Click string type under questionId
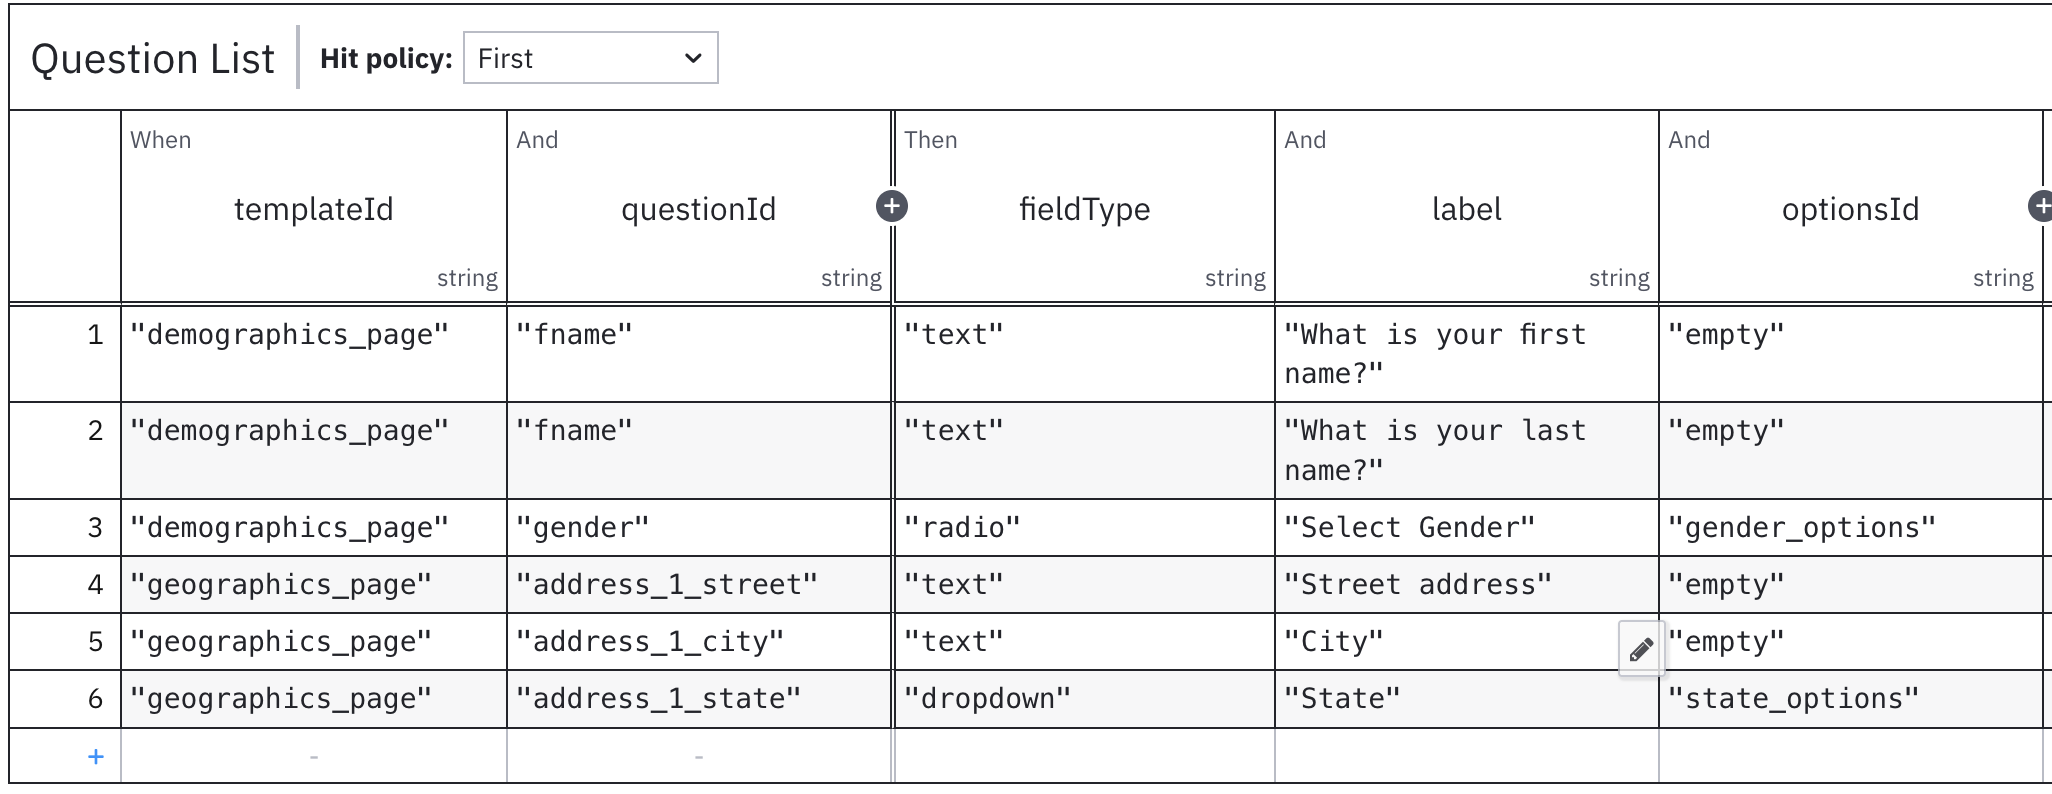2052x794 pixels. [x=851, y=278]
